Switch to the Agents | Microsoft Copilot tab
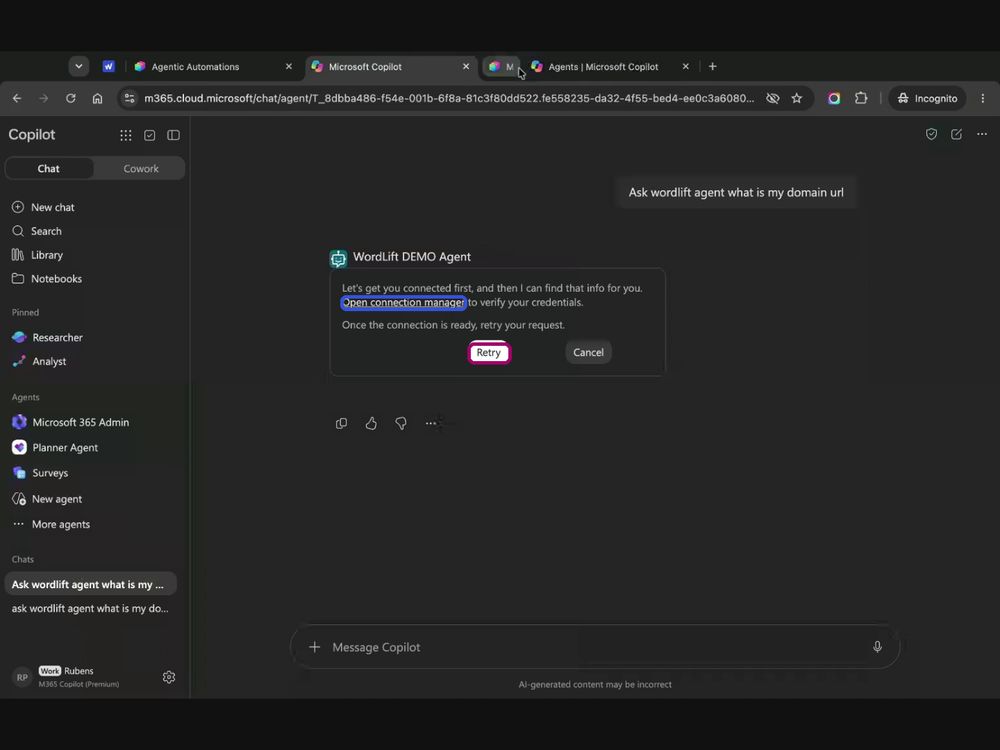Screen dimensions: 1000x750 (603, 66)
